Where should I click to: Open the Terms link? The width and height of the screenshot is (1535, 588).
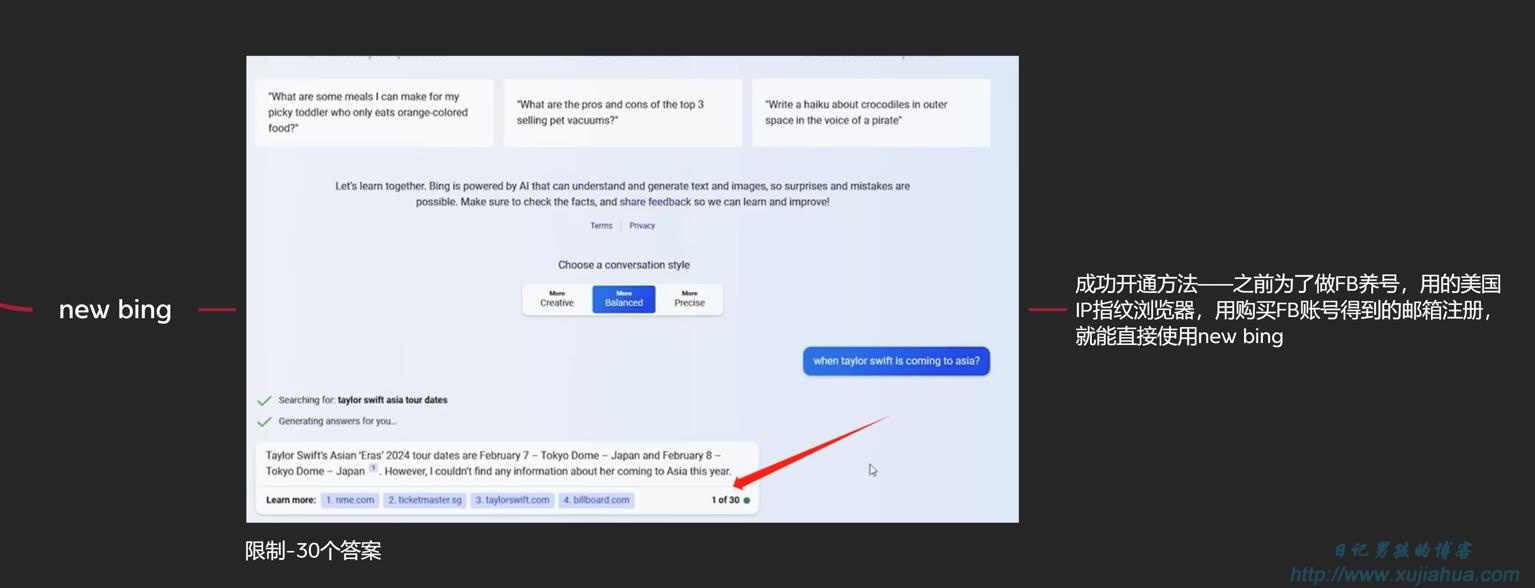[x=601, y=226]
